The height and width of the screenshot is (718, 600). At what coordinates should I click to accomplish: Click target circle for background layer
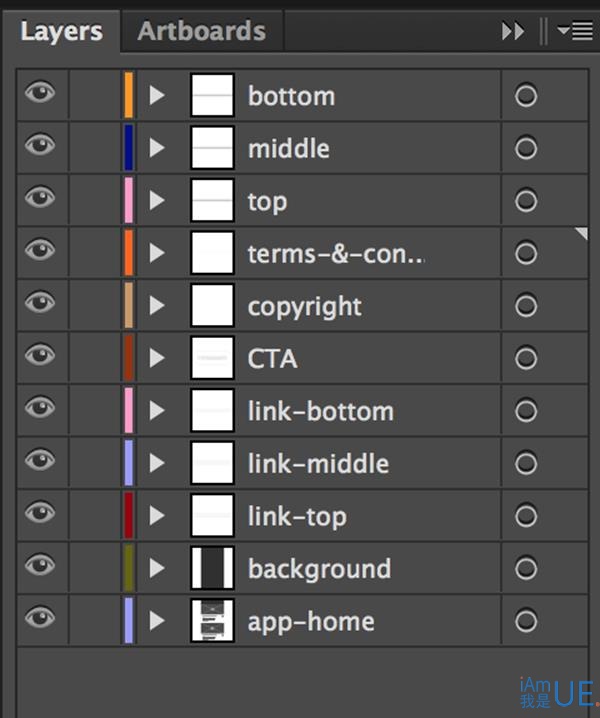coord(526,568)
